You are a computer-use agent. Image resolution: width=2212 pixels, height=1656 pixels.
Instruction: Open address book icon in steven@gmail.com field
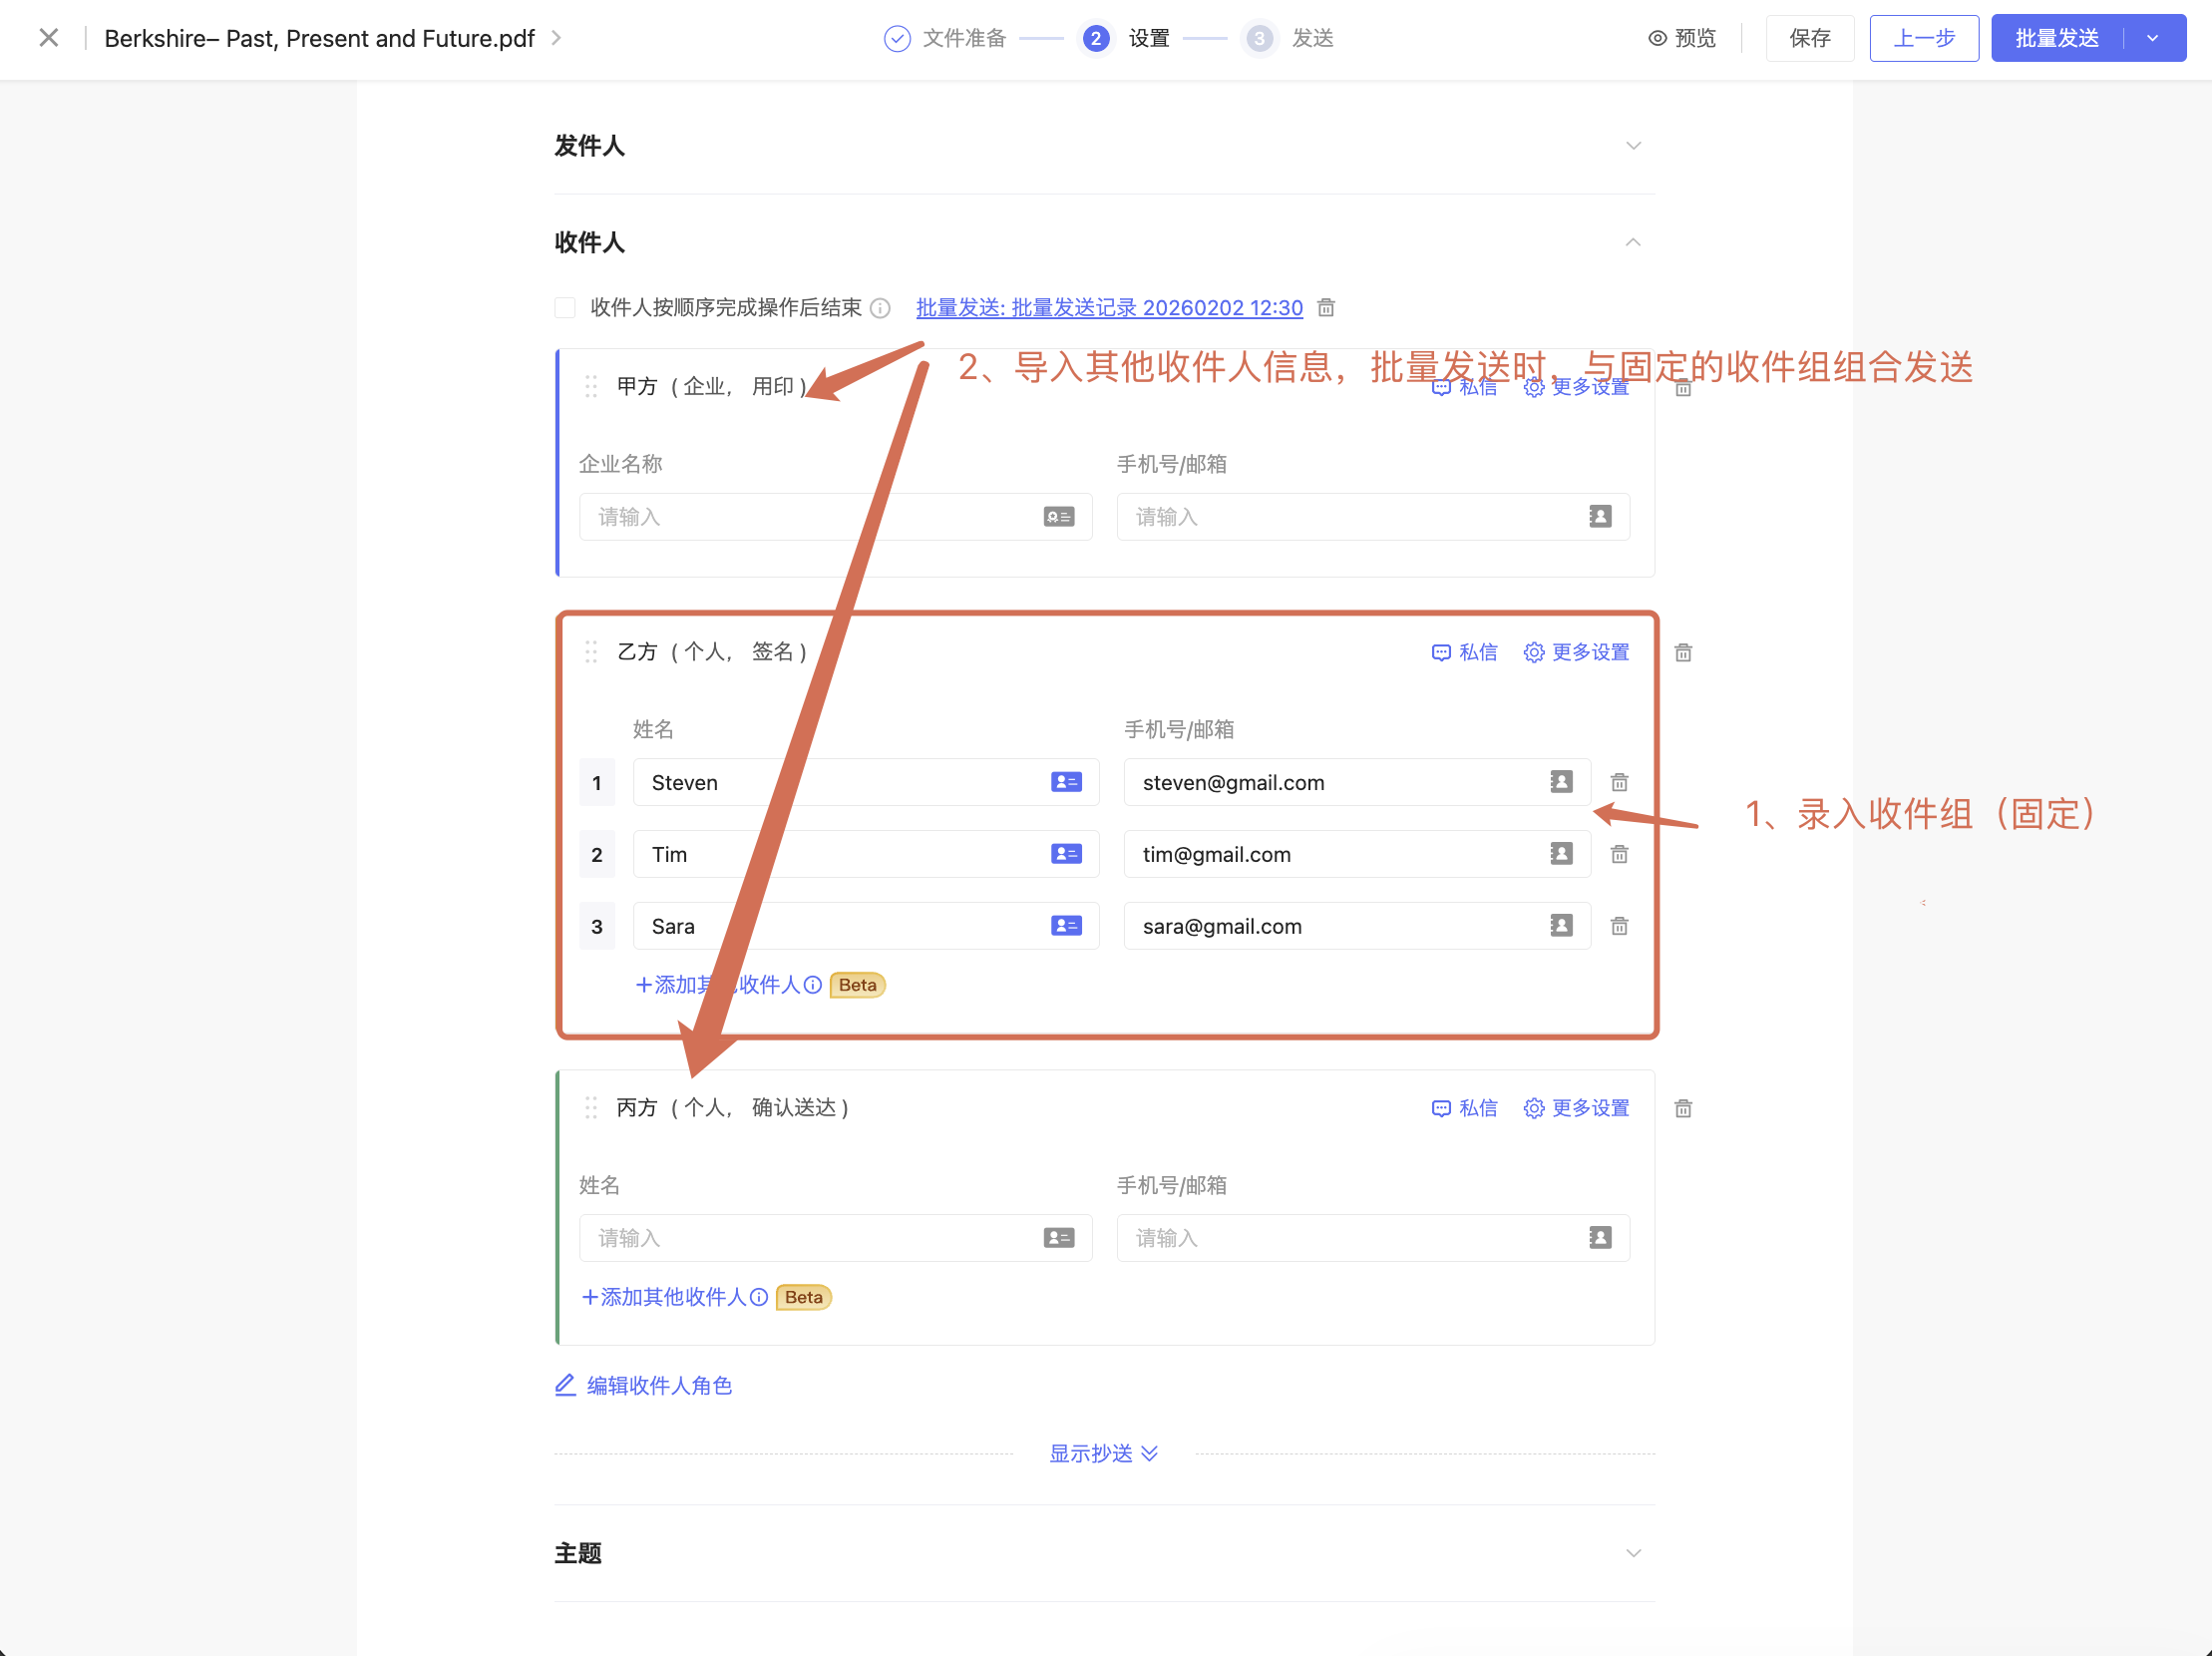[1561, 782]
